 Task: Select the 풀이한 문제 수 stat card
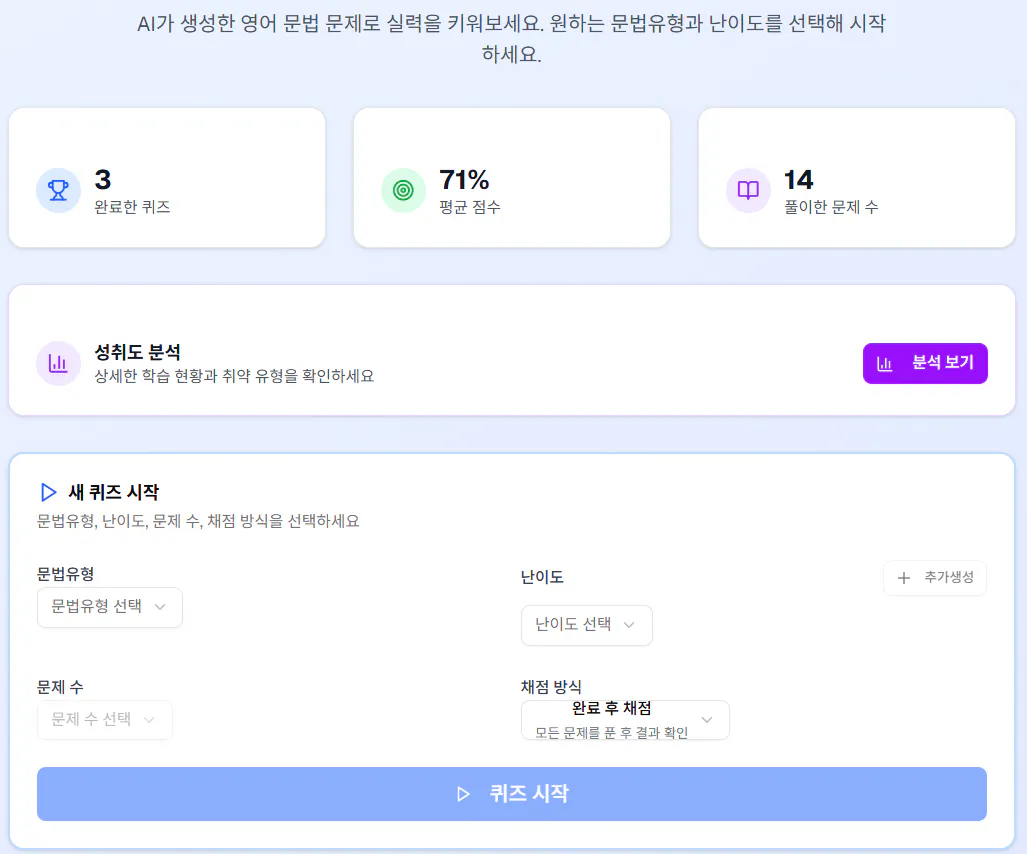click(x=856, y=178)
